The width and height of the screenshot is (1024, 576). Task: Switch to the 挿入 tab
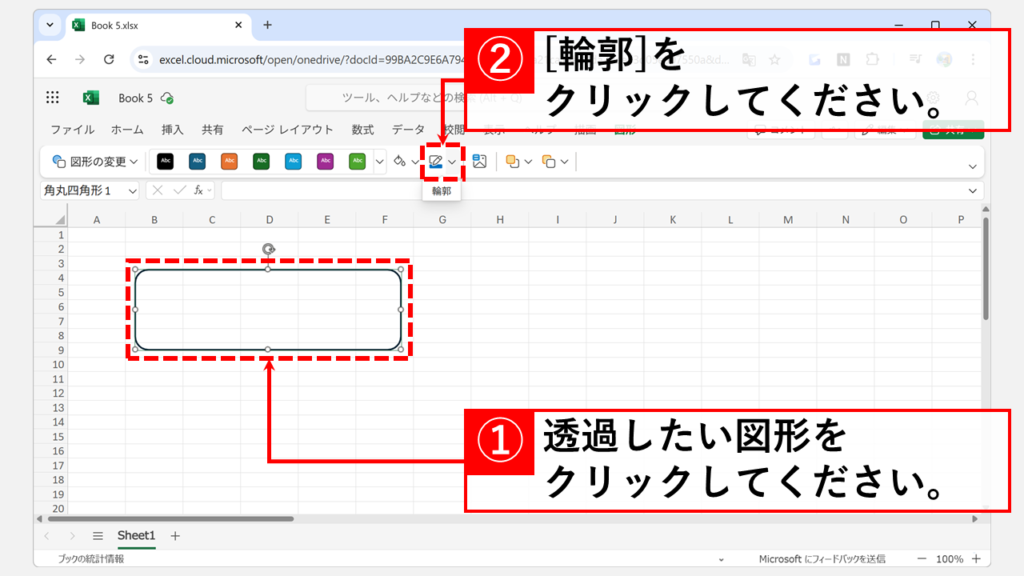coord(172,129)
